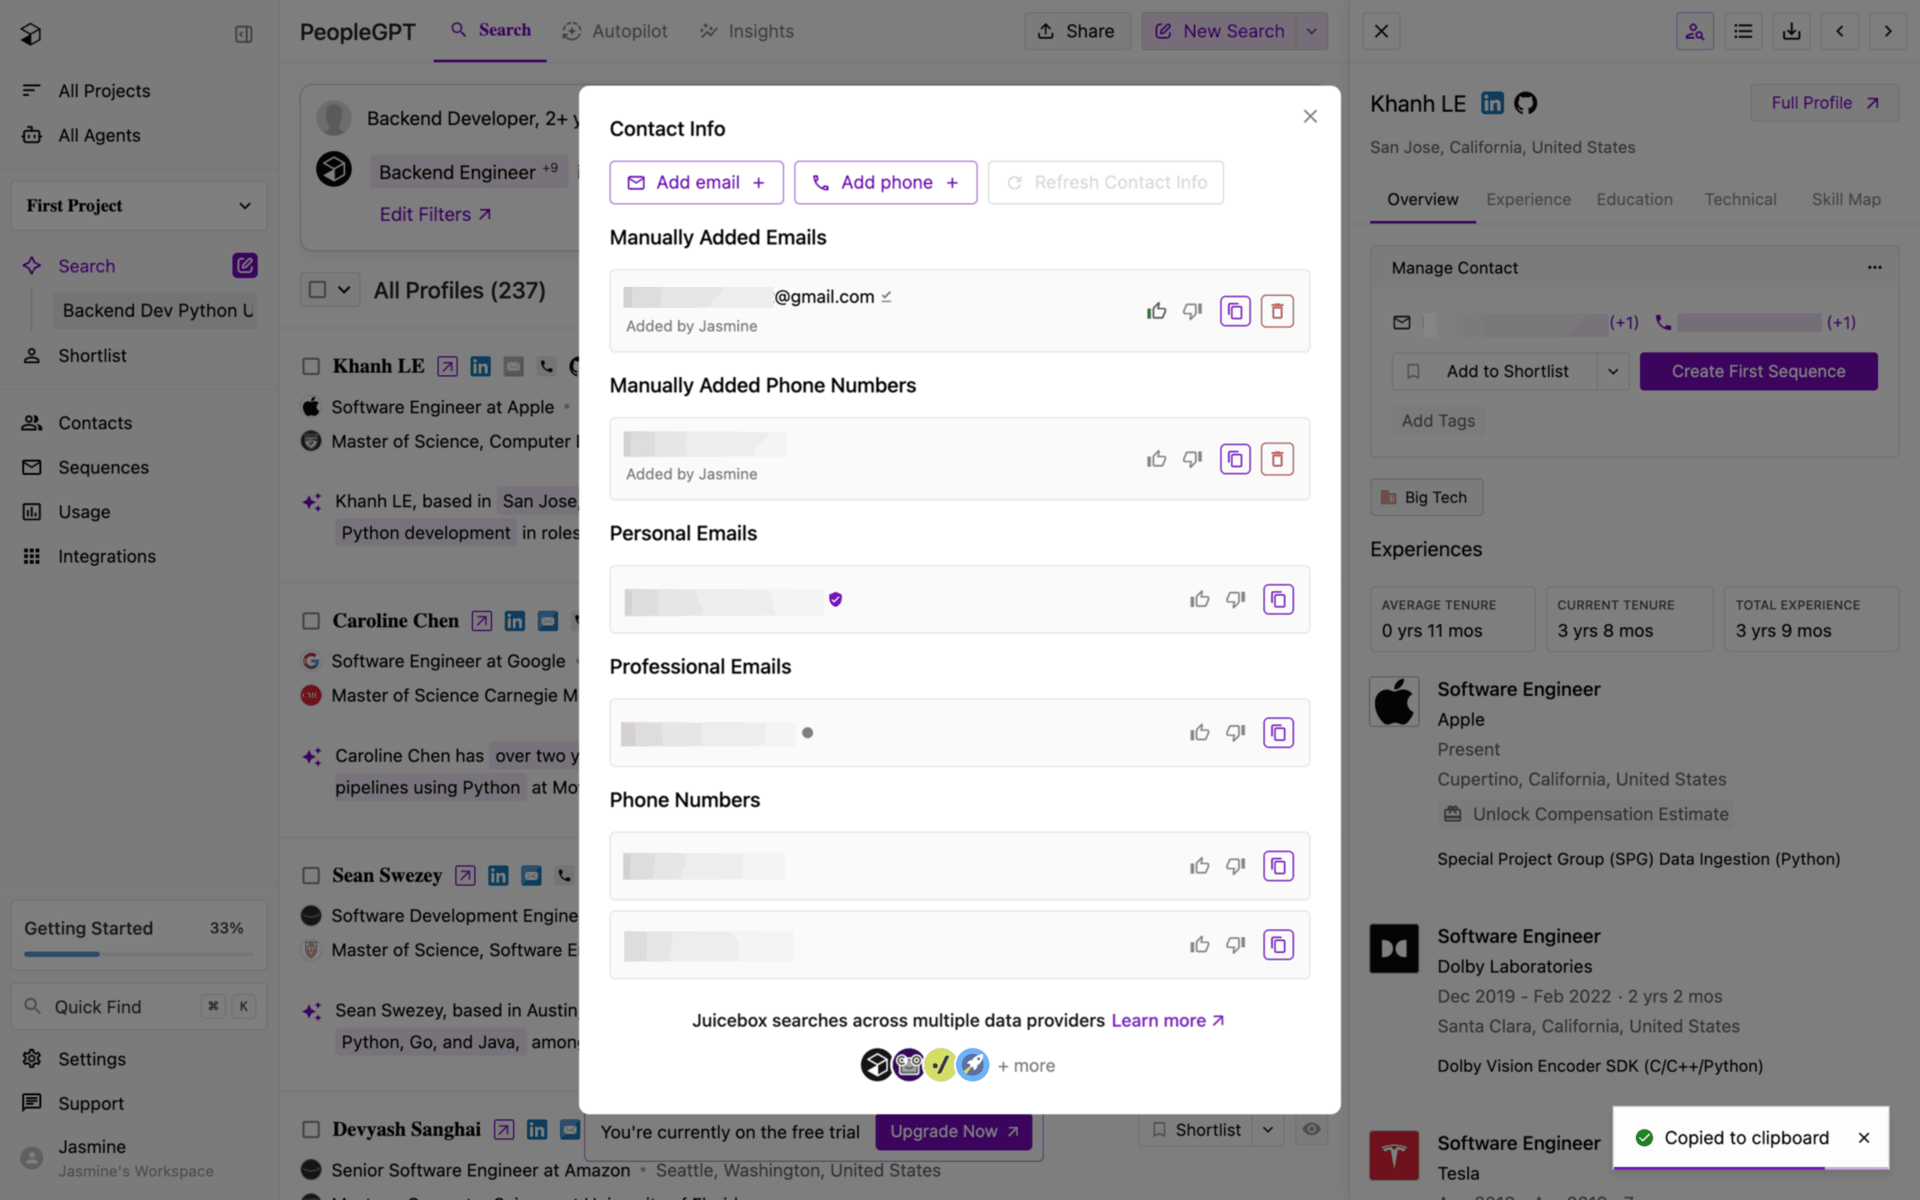Copy the manually added Gmail email
Image resolution: width=1920 pixels, height=1200 pixels.
click(1235, 311)
